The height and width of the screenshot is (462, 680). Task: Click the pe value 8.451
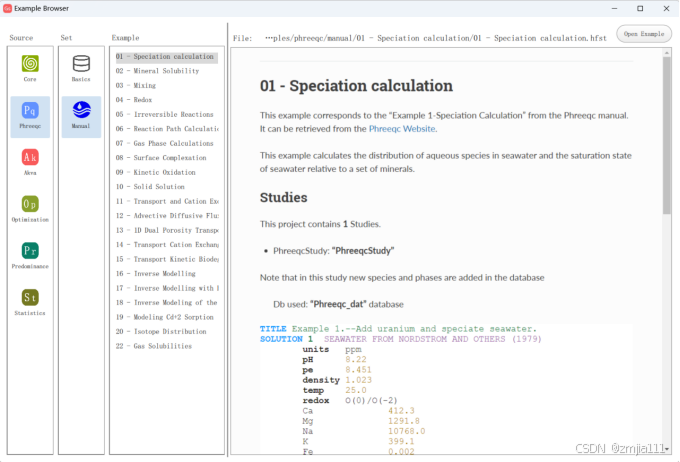click(x=358, y=370)
